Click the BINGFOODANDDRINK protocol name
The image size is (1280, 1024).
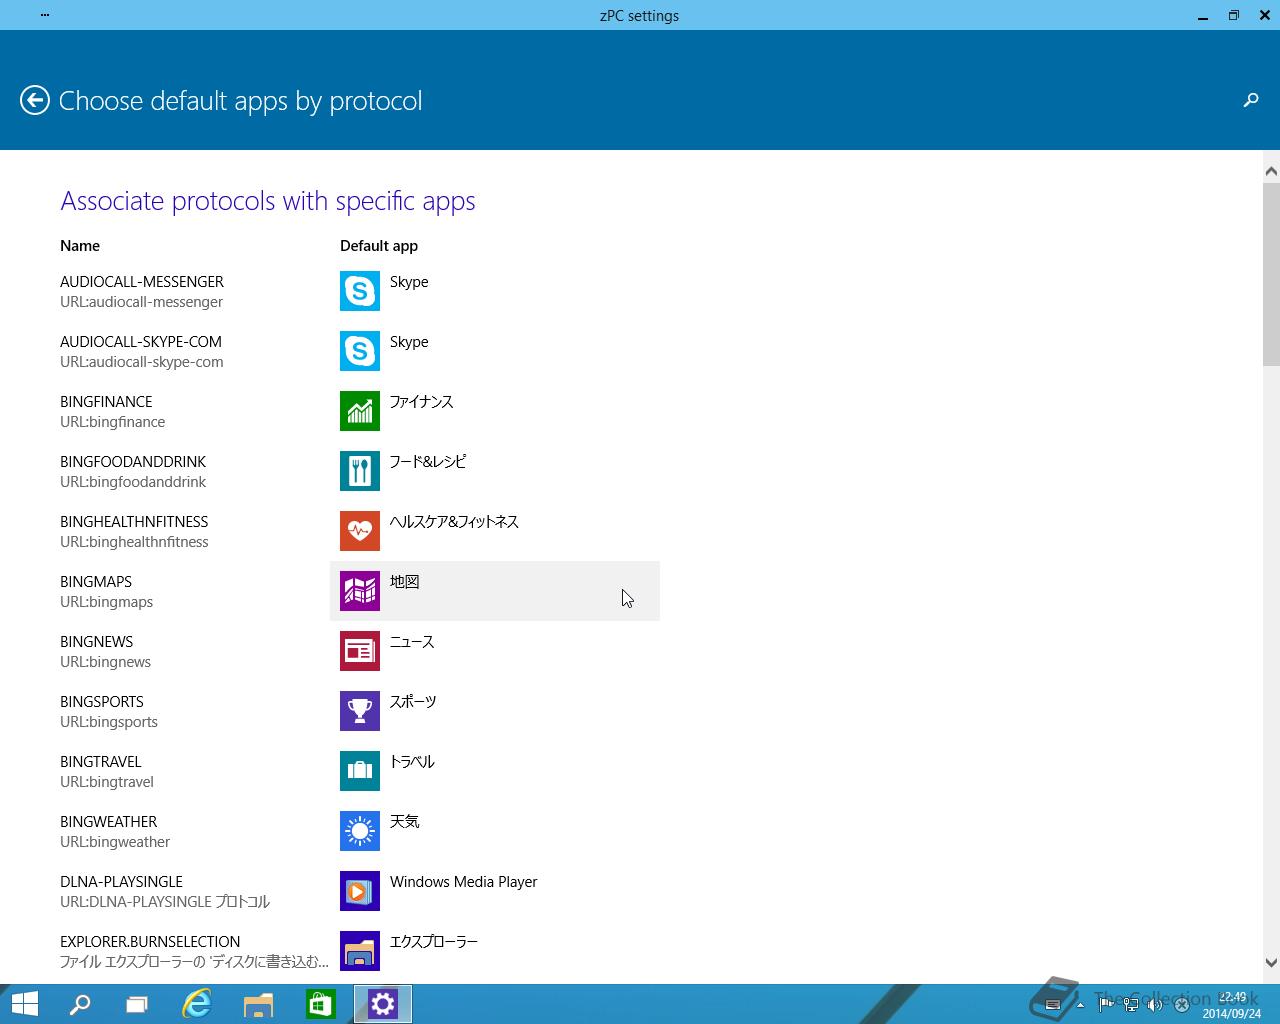(133, 462)
